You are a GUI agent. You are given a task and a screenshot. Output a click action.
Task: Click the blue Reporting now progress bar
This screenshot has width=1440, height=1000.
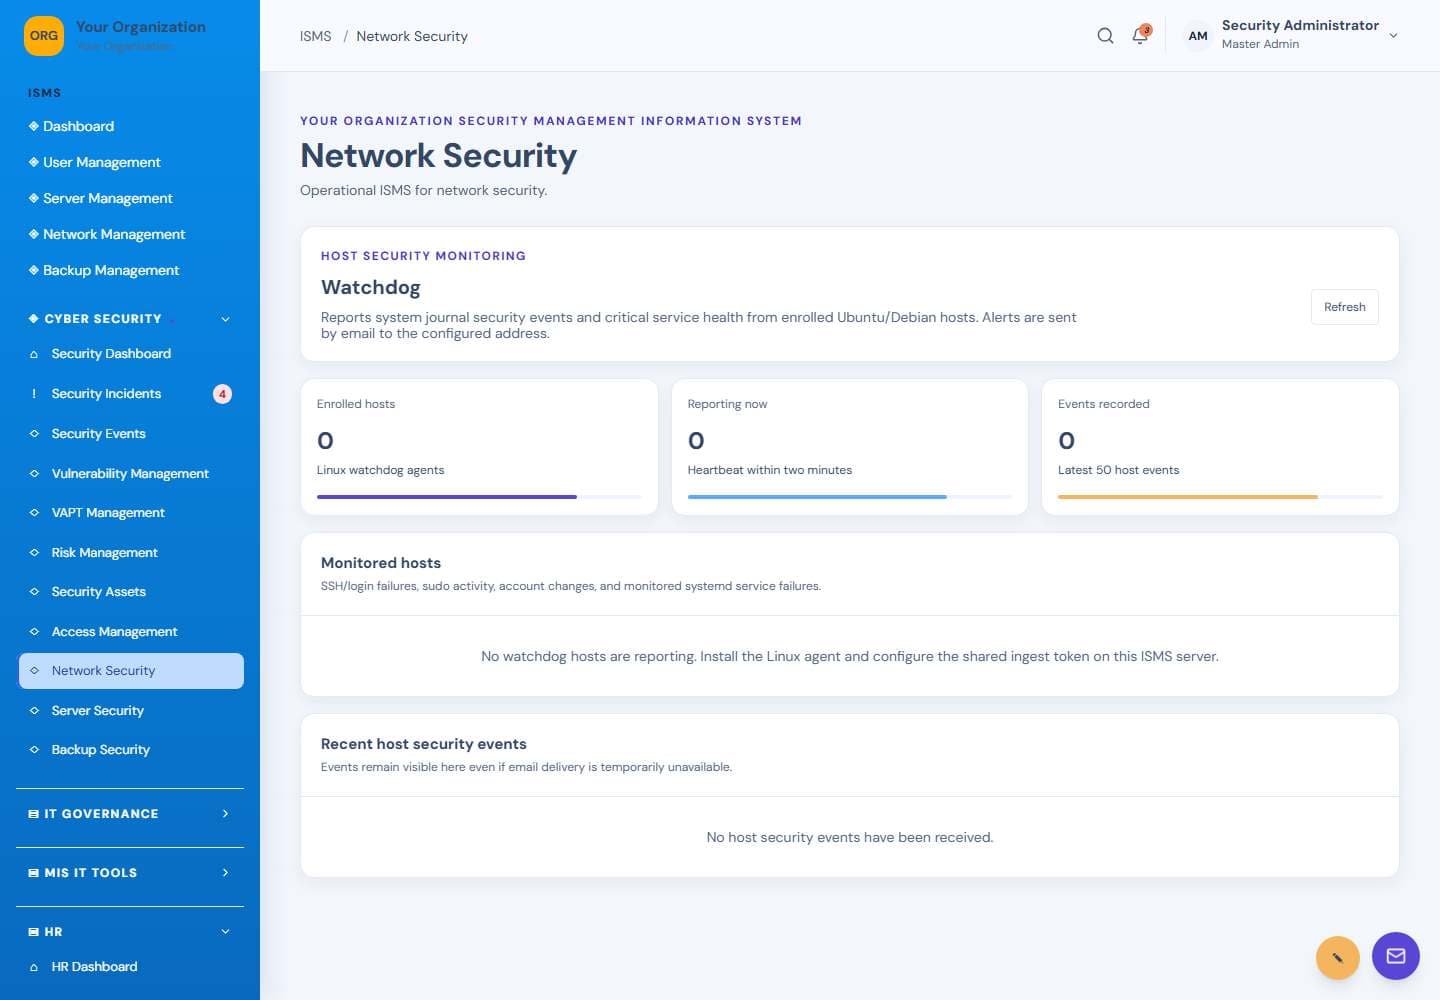[x=817, y=497]
